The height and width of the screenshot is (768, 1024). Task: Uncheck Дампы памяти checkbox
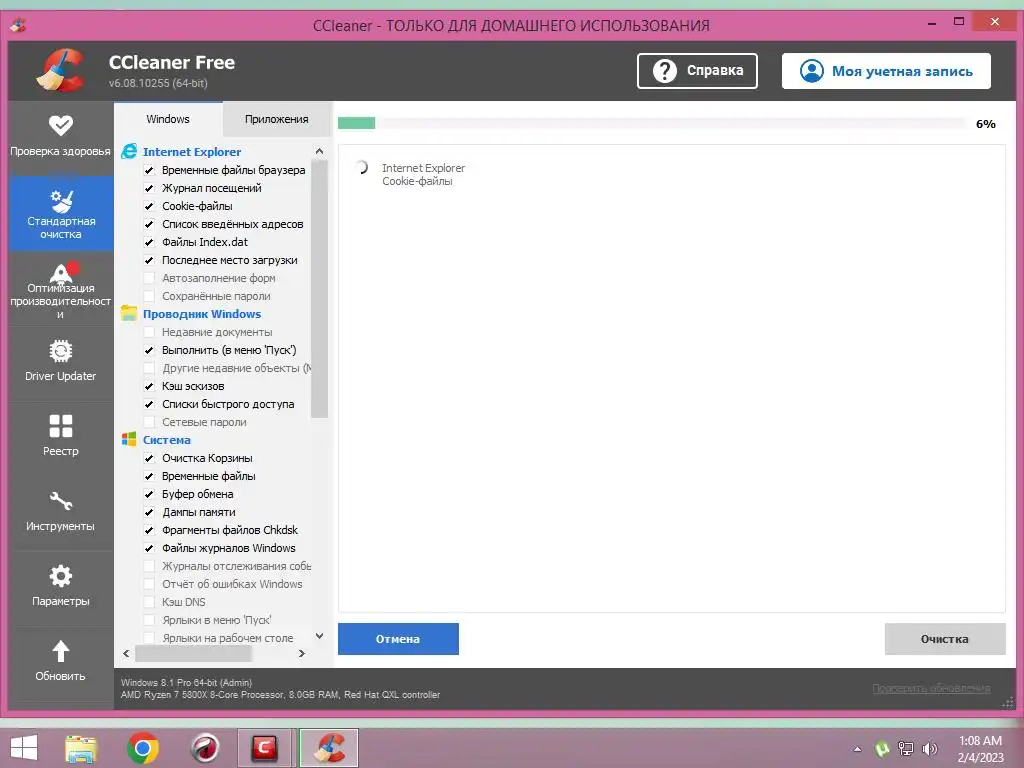click(149, 512)
